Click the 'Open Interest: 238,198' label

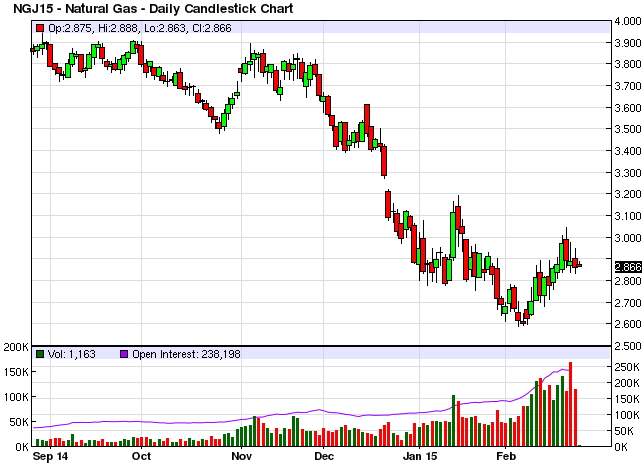click(186, 354)
